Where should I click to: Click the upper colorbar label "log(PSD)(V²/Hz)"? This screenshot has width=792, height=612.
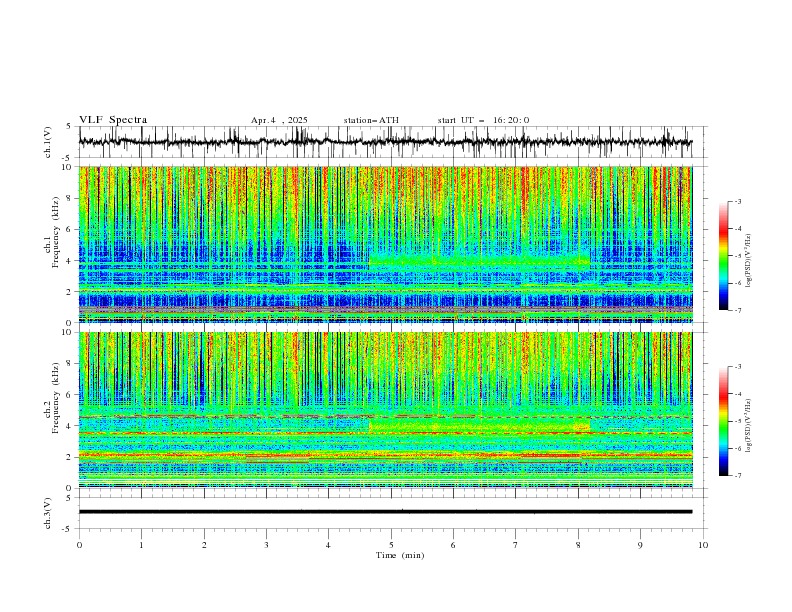tap(749, 261)
